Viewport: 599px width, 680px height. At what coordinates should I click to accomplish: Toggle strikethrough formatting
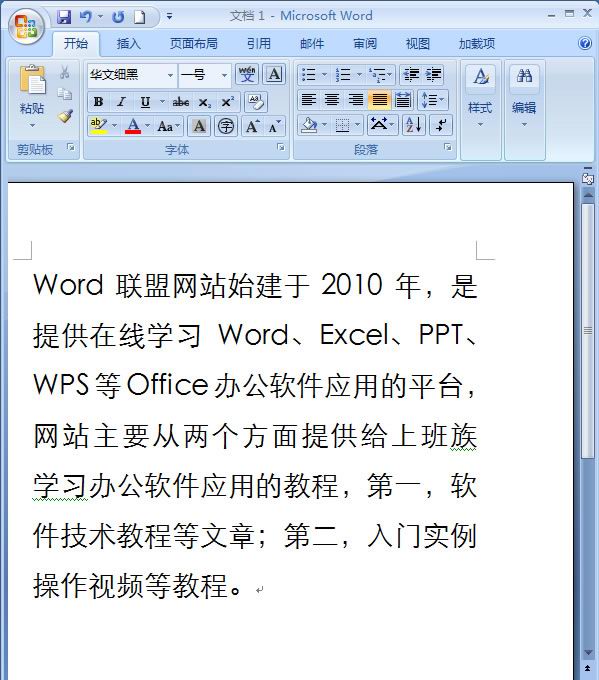click(181, 102)
